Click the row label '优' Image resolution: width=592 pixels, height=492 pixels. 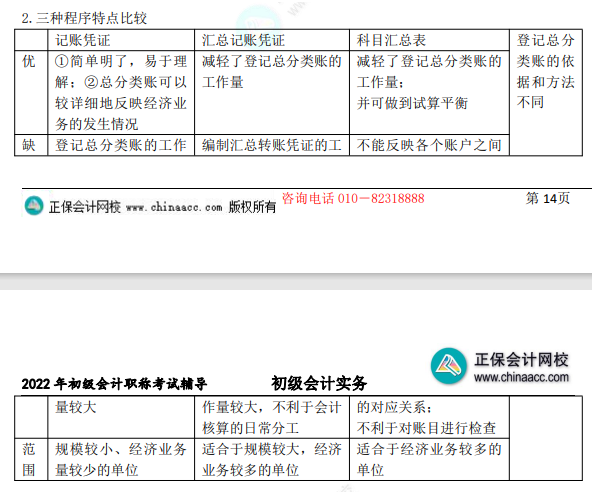coord(29,61)
